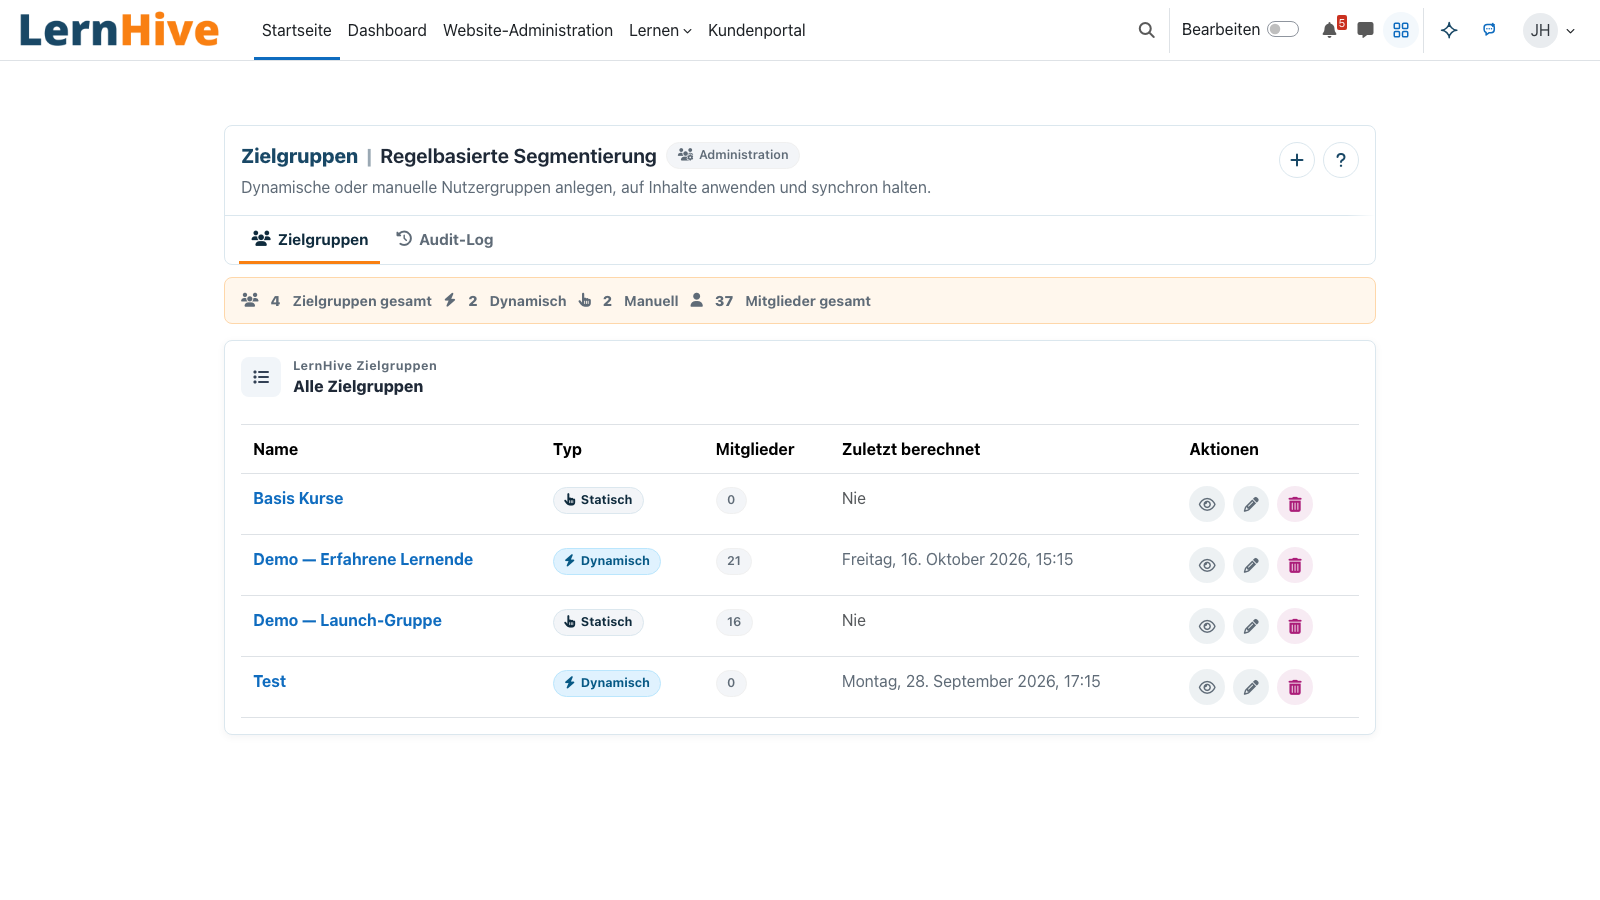View Demo — Erfahrene Lernende via eye icon
The width and height of the screenshot is (1600, 900).
coord(1207,565)
